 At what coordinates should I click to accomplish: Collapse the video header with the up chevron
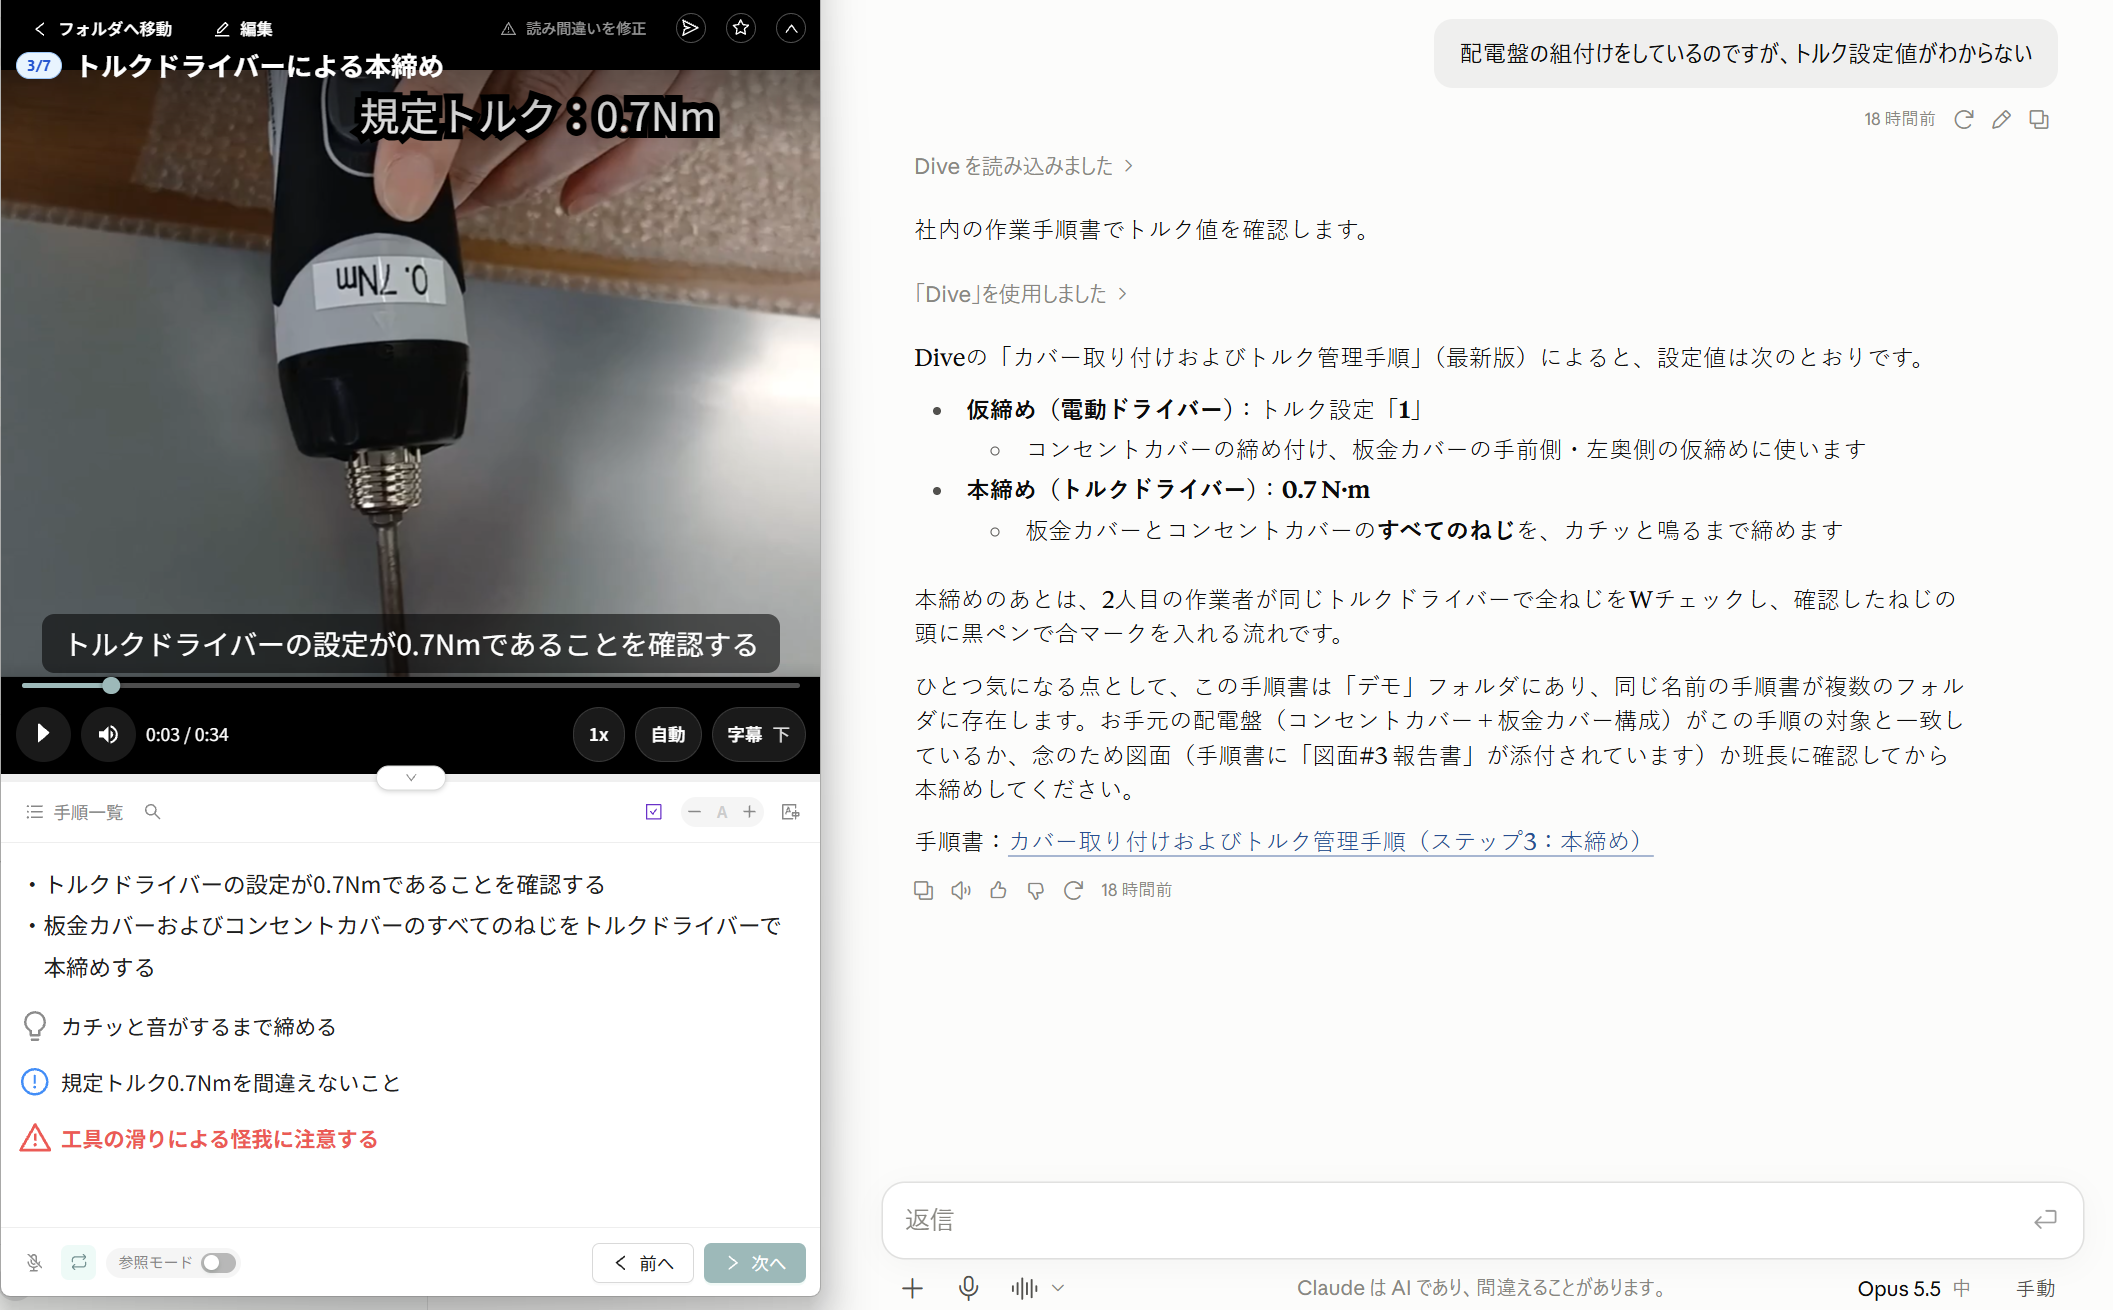click(791, 28)
